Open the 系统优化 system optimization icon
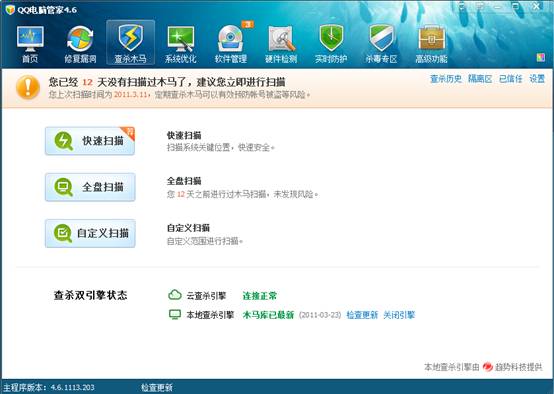Screen dimensions: 554x394 pos(181,44)
